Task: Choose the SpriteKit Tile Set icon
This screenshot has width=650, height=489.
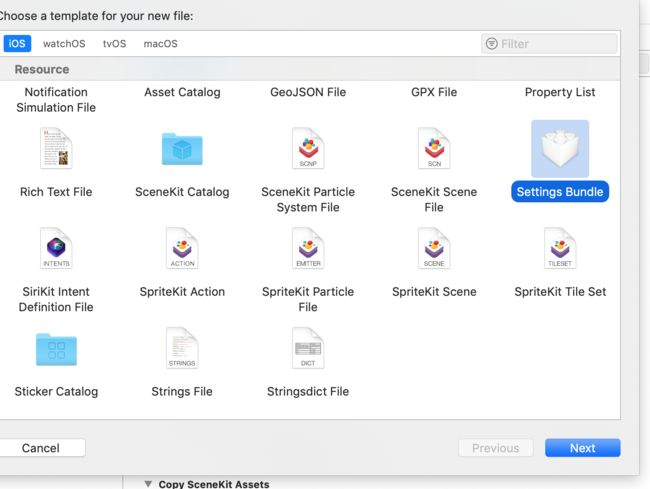Action: tap(560, 248)
